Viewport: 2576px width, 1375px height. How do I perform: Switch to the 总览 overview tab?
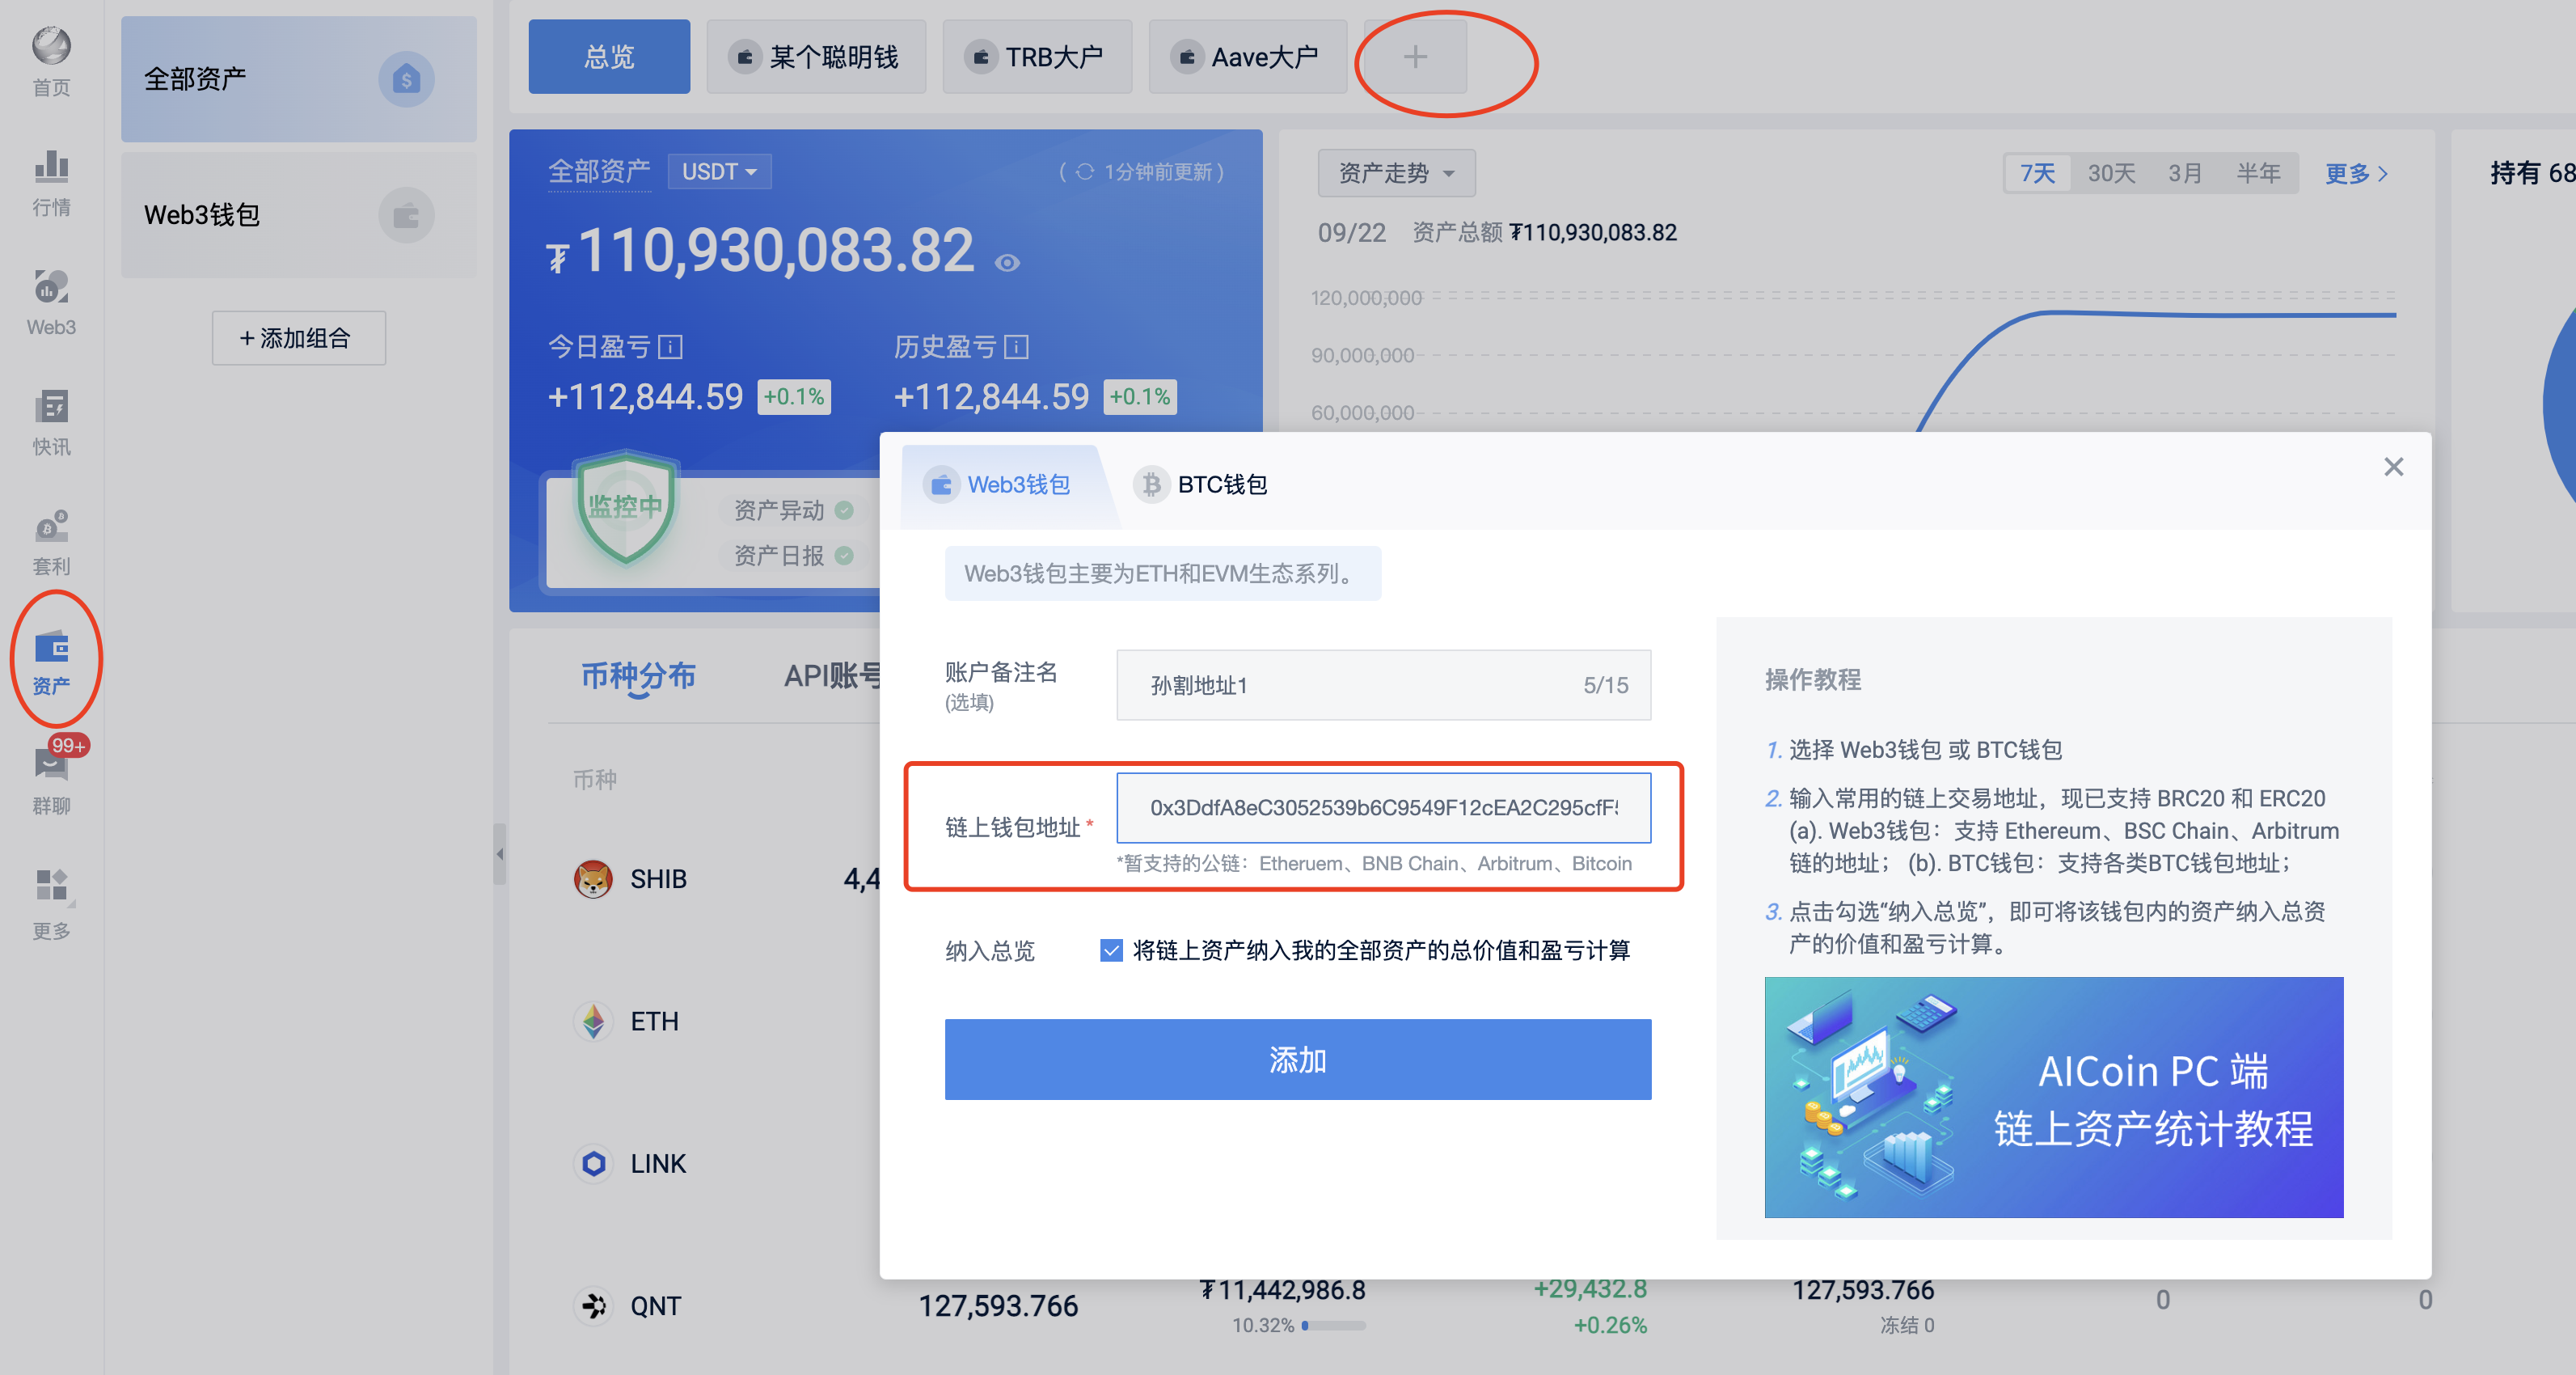coord(609,57)
